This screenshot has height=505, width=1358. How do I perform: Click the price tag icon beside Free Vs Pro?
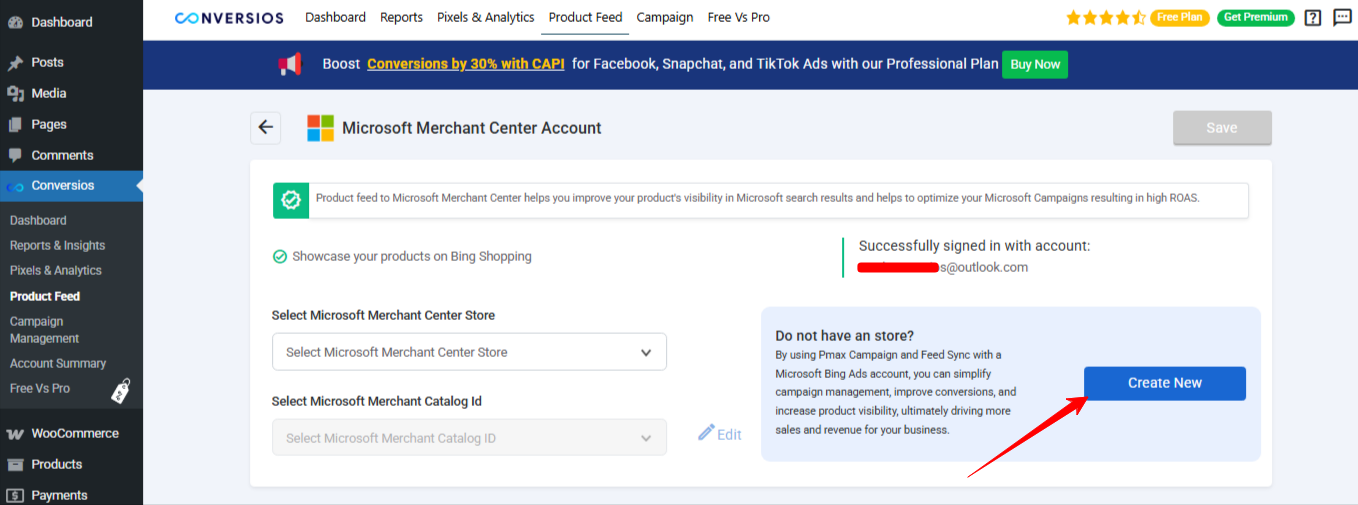click(x=121, y=390)
